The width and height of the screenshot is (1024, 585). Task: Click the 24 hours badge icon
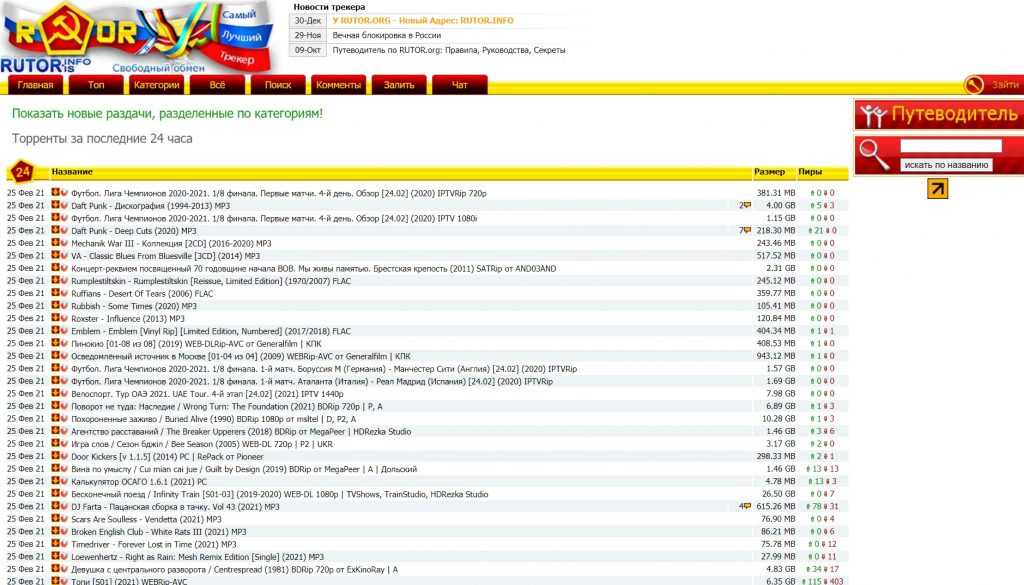pyautogui.click(x=25, y=172)
